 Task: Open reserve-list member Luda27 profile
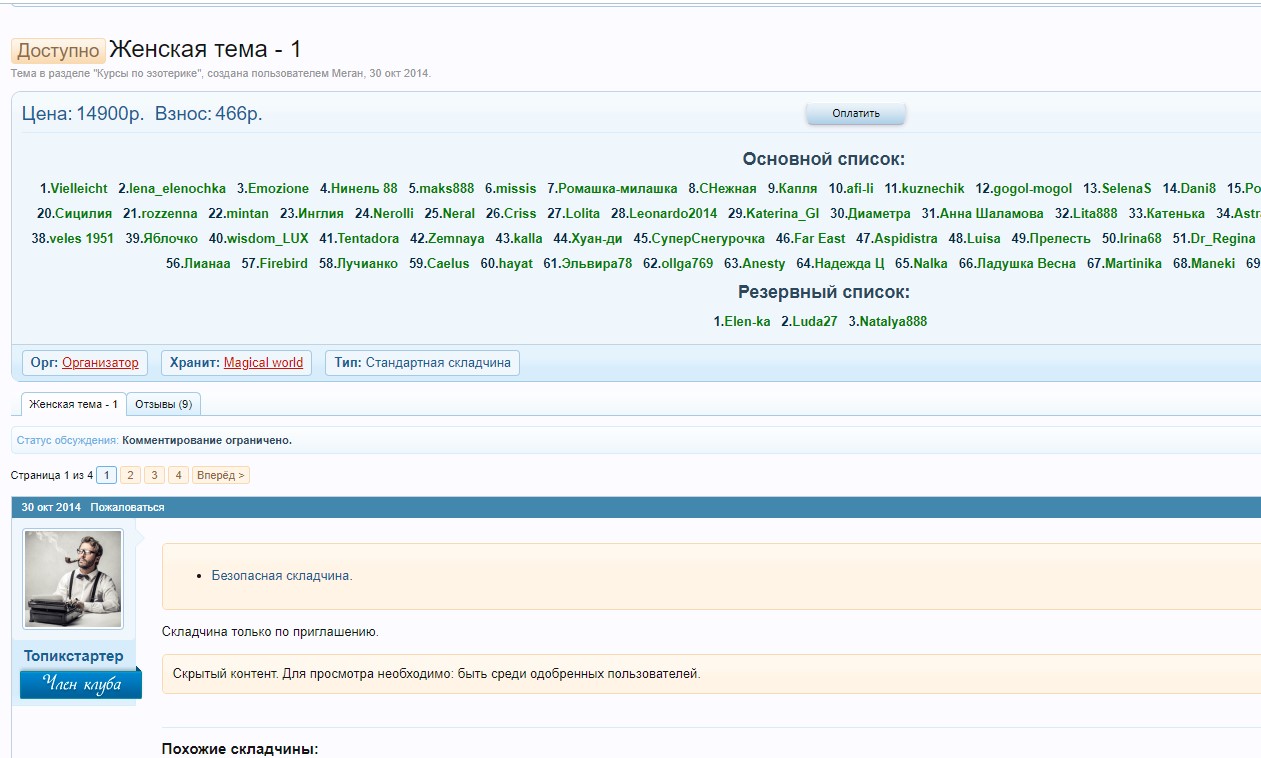815,321
